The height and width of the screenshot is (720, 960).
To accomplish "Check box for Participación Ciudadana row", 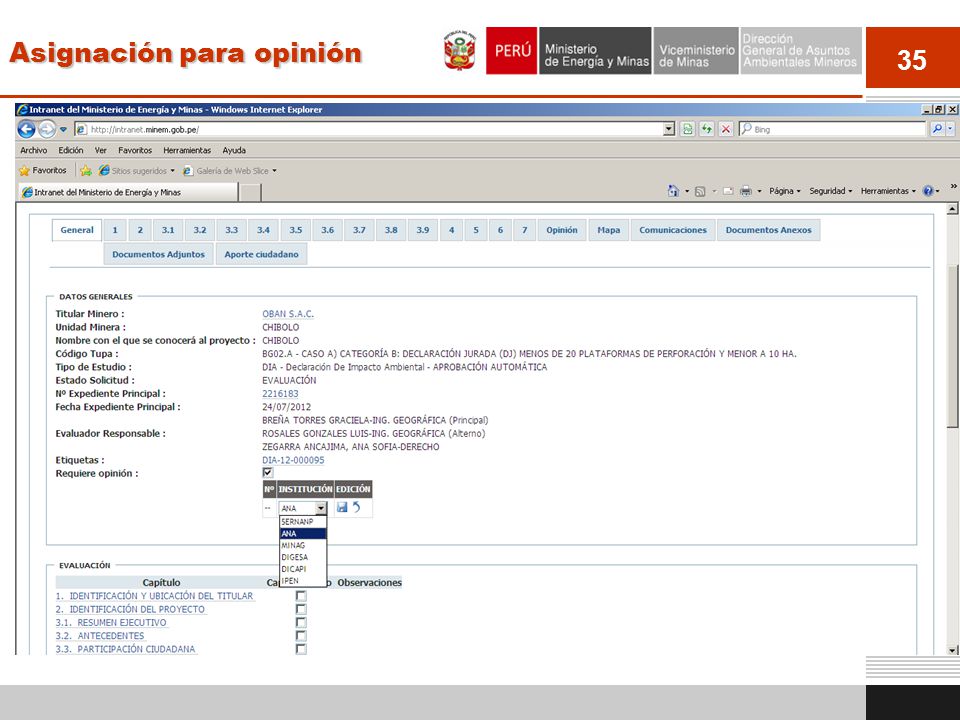I will click(x=301, y=649).
